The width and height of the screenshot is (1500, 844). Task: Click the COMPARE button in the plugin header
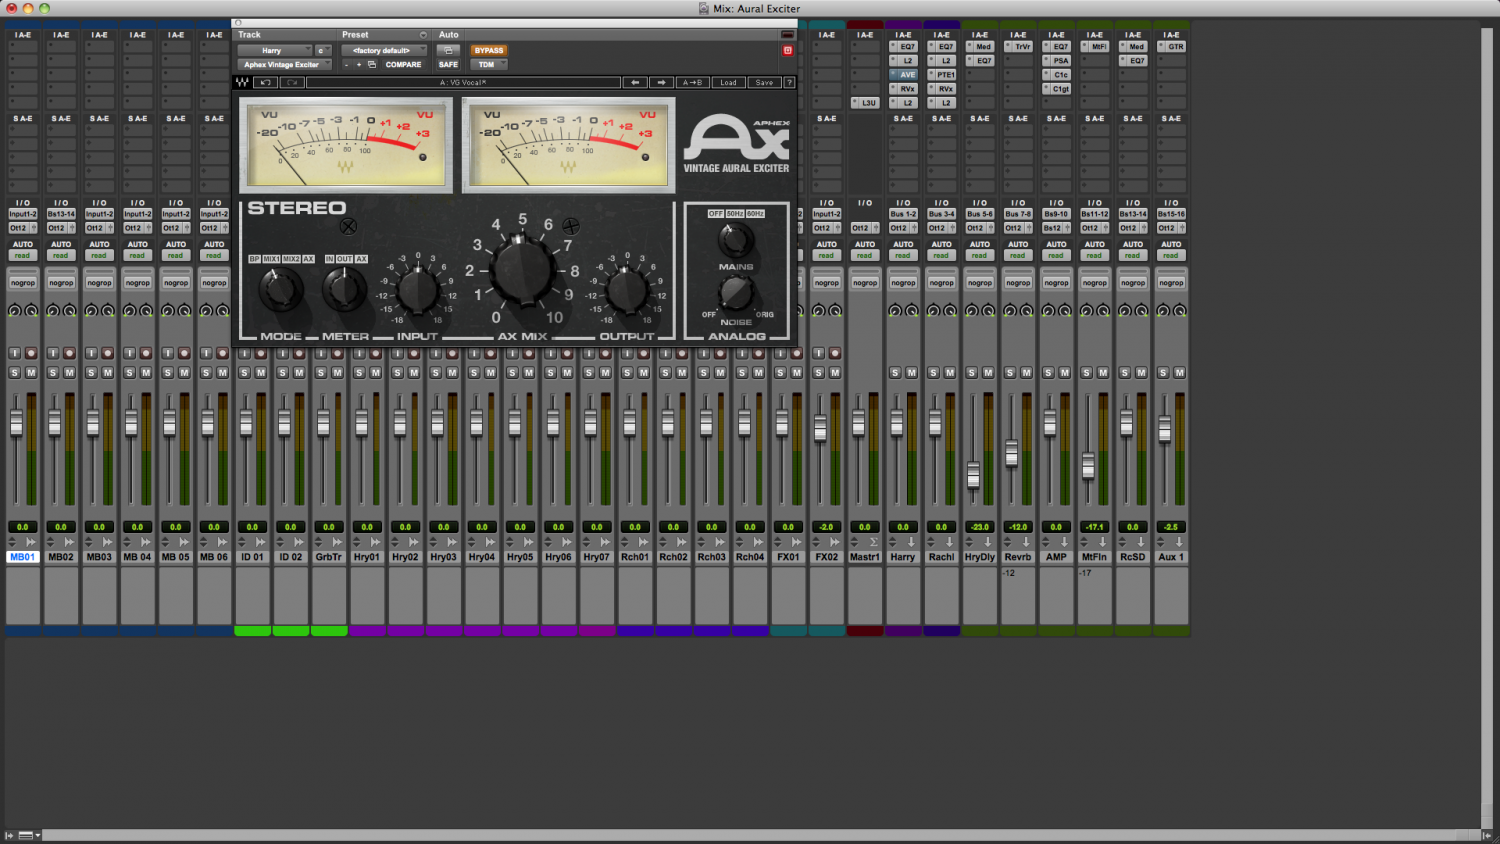click(x=403, y=64)
